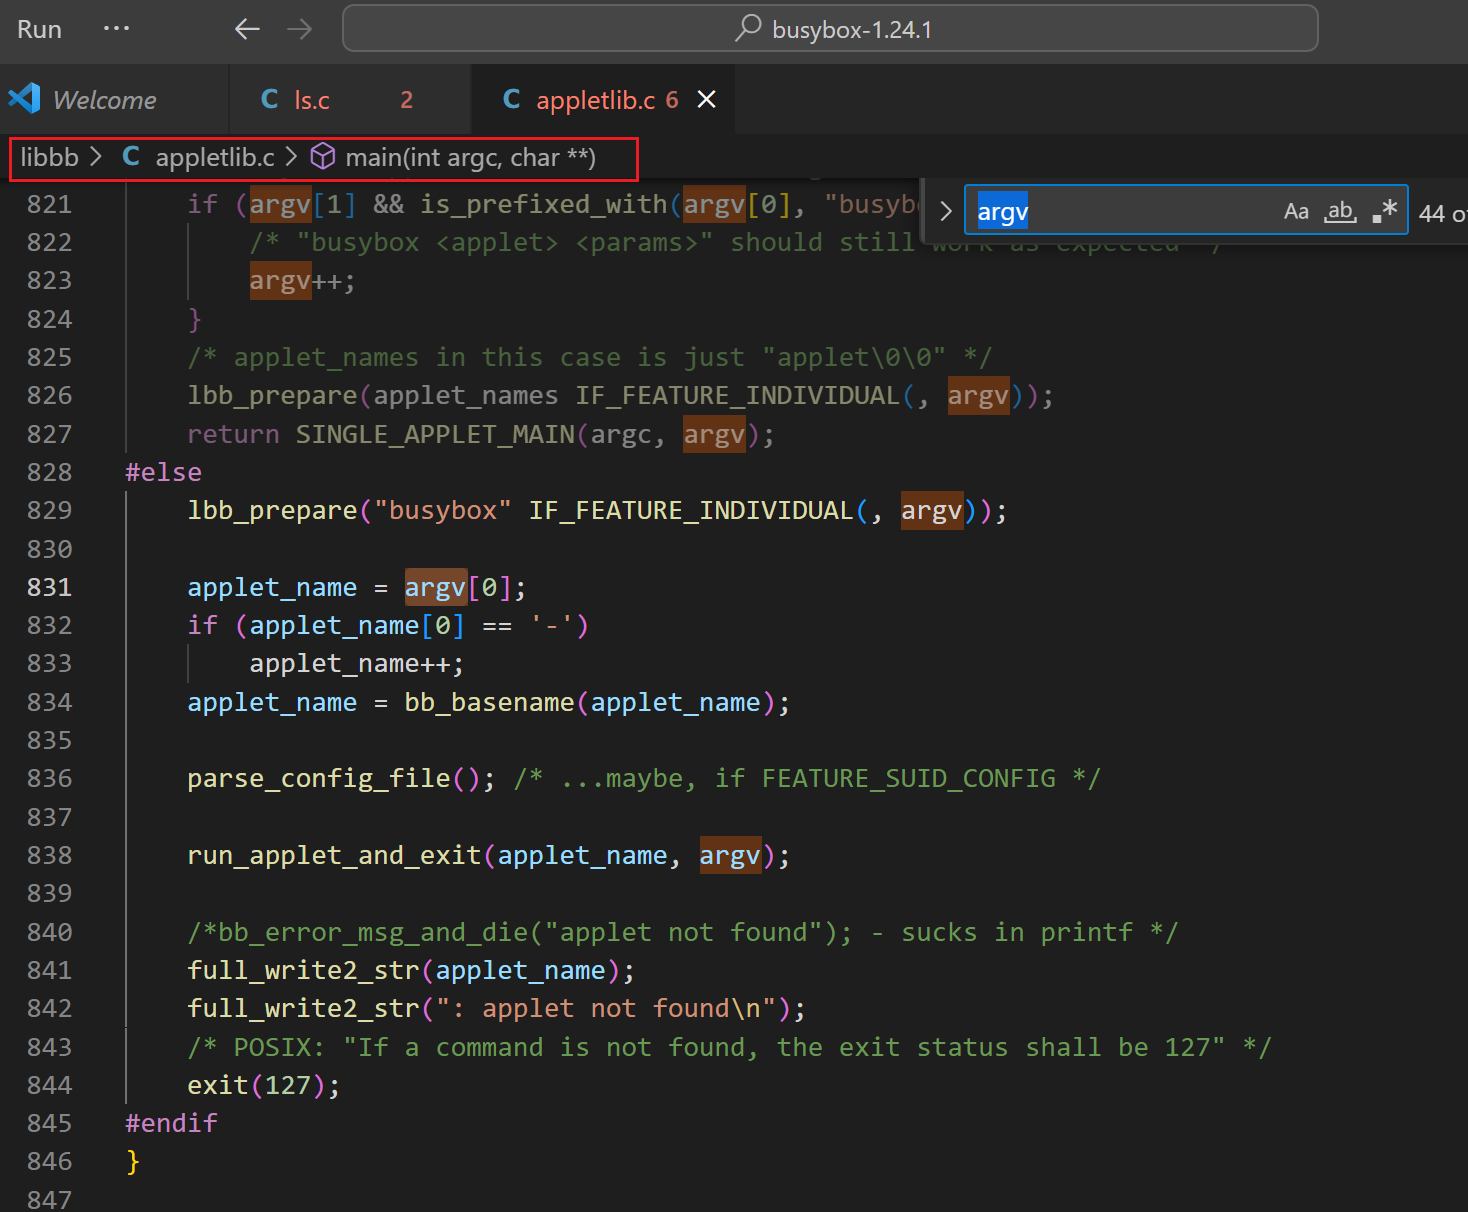This screenshot has width=1468, height=1212.
Task: Click the C file icon on ls.c tab
Action: (270, 99)
